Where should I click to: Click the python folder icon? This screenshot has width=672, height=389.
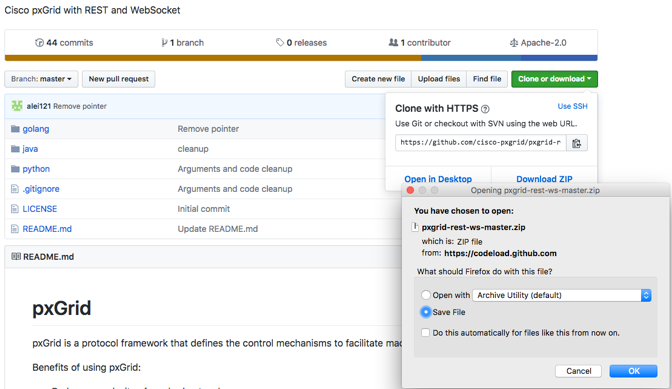click(15, 169)
